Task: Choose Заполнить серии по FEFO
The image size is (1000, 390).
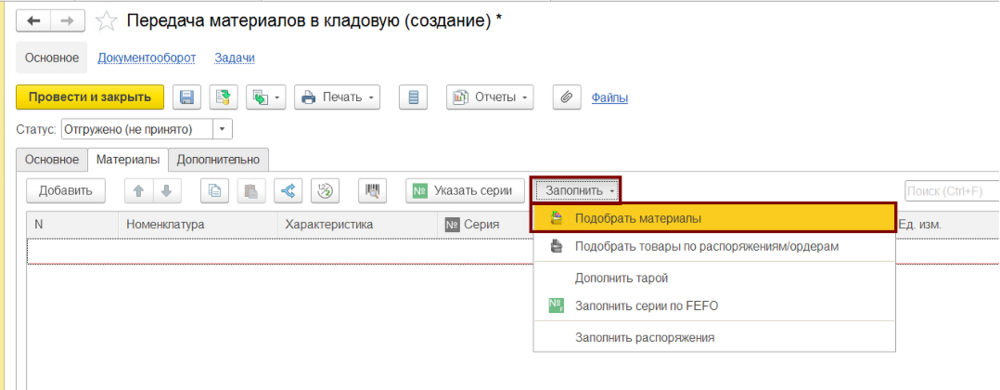Action: [x=714, y=306]
